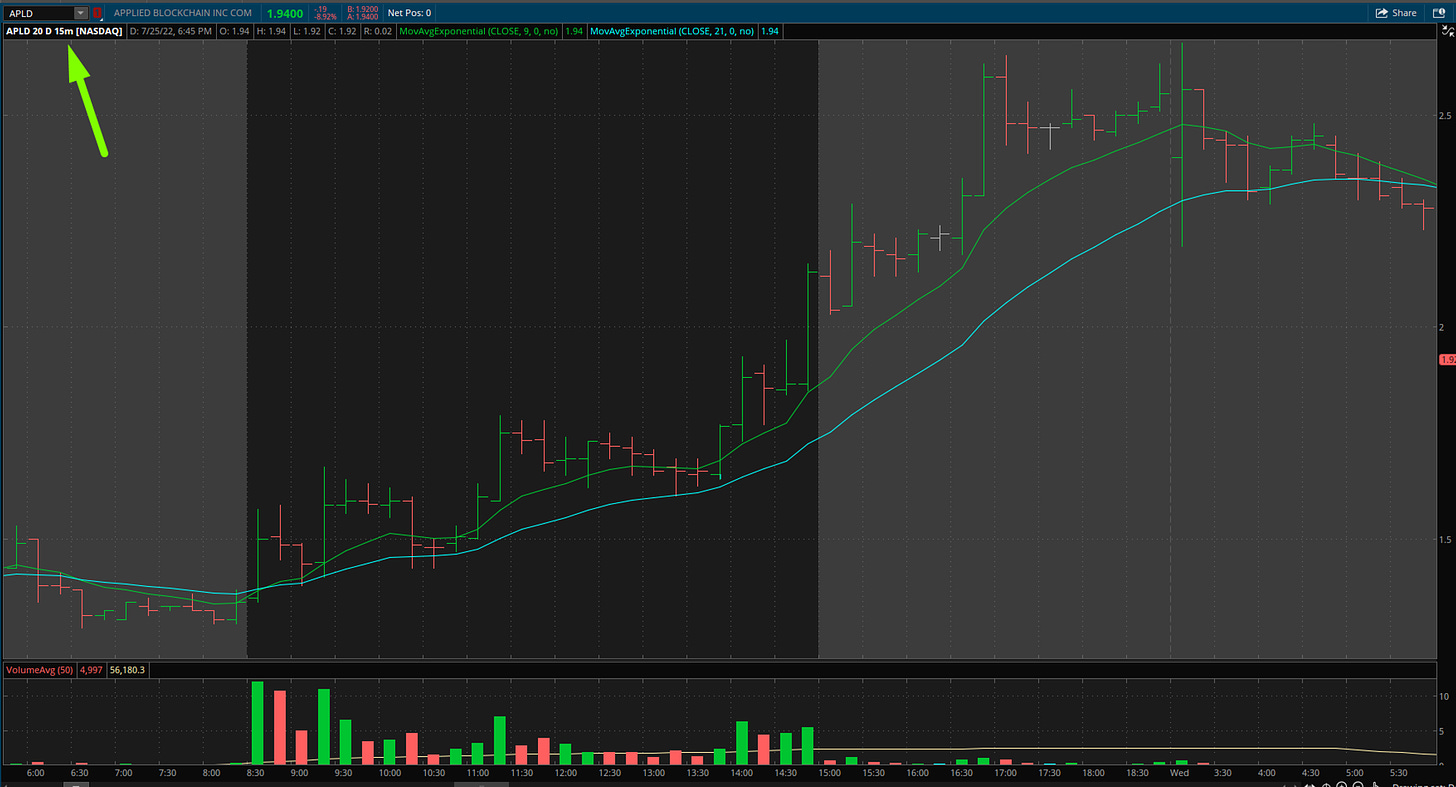The width and height of the screenshot is (1456, 787).
Task: Click the ask price A: 1.9400
Action: coord(363,17)
